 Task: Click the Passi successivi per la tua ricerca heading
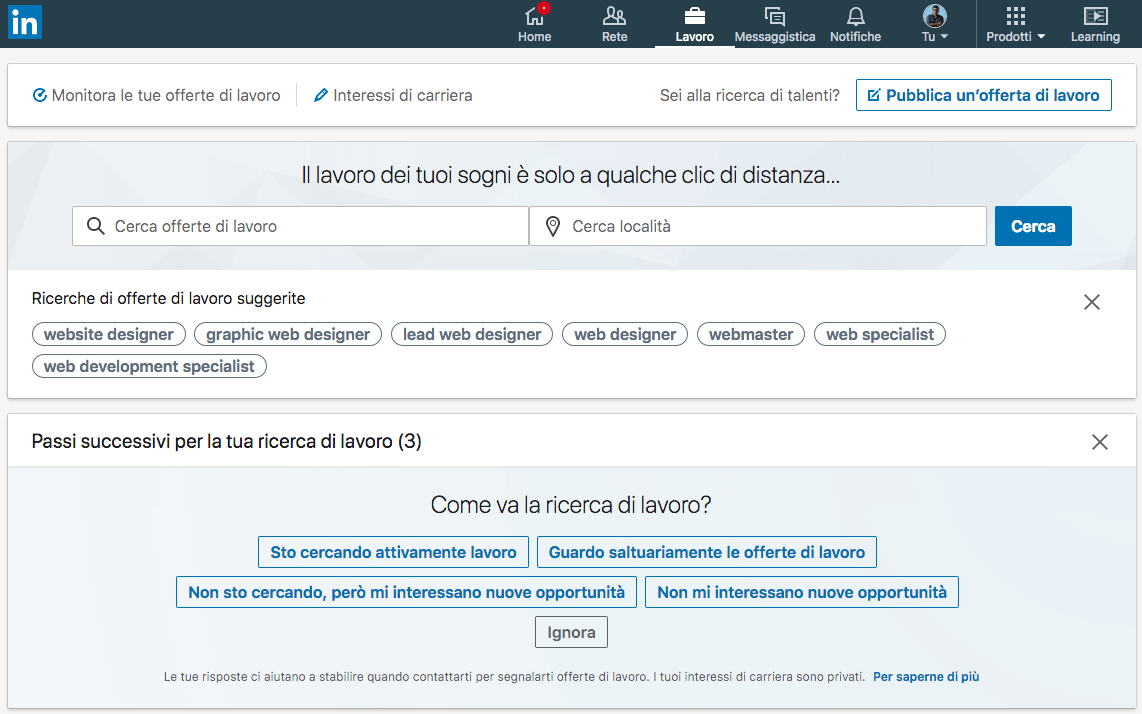pyautogui.click(x=227, y=442)
